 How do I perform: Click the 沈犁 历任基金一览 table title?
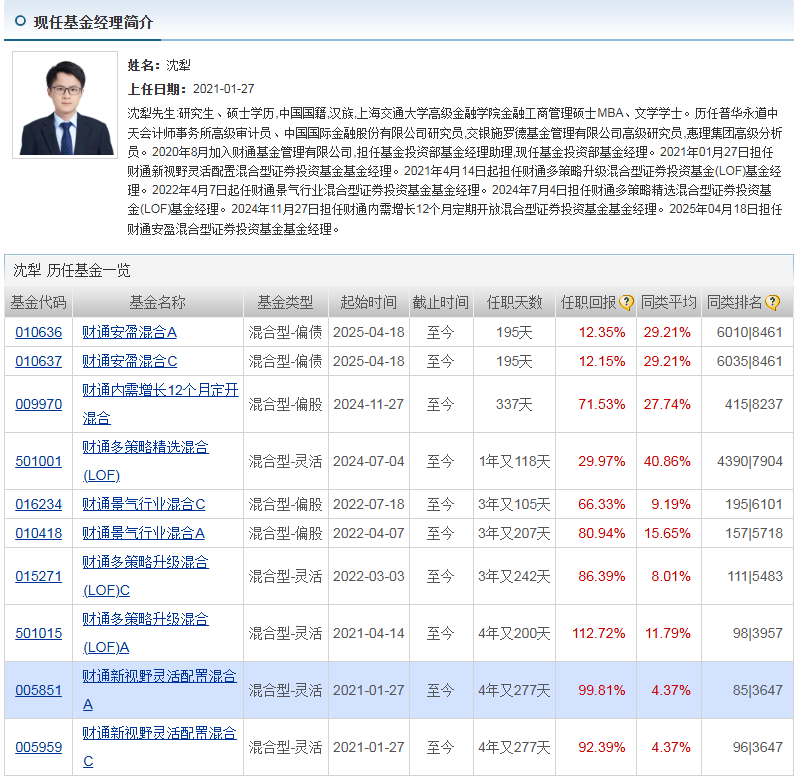(x=72, y=270)
